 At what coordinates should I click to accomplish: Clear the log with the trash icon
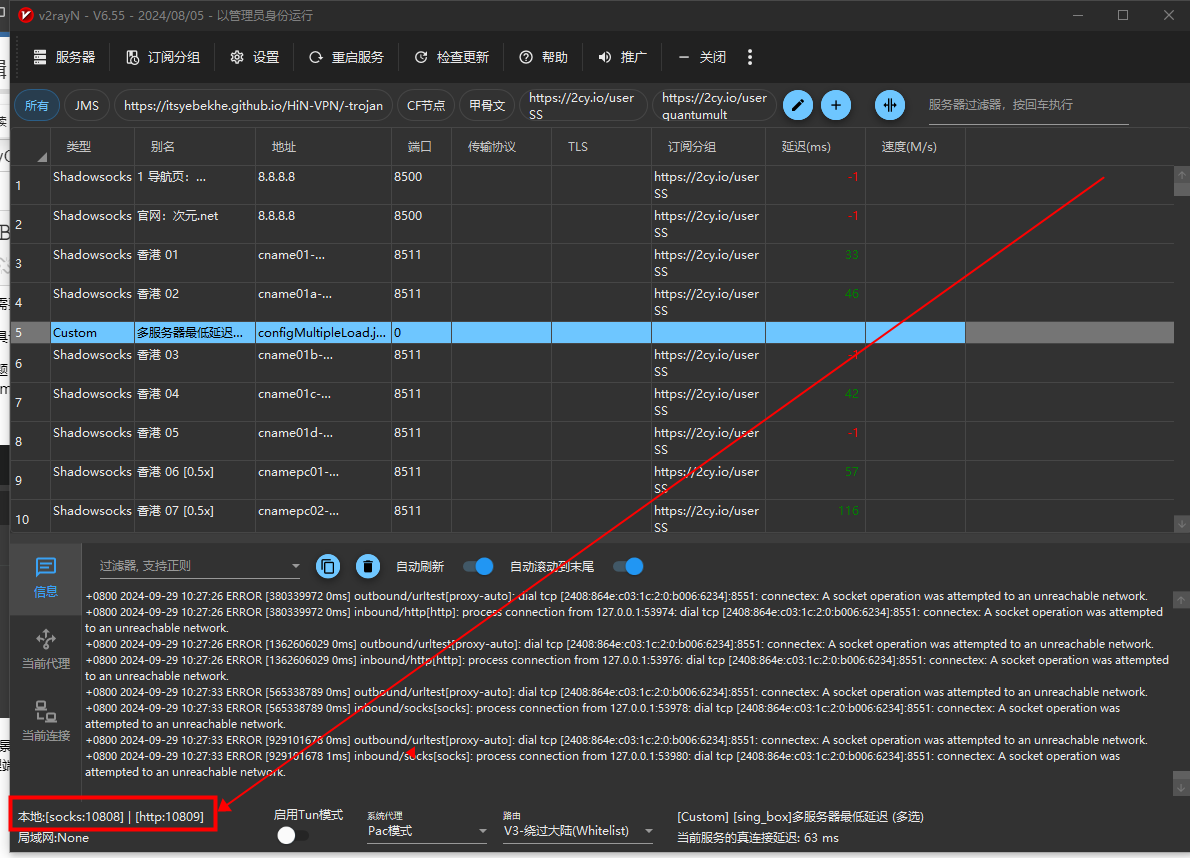coord(368,566)
